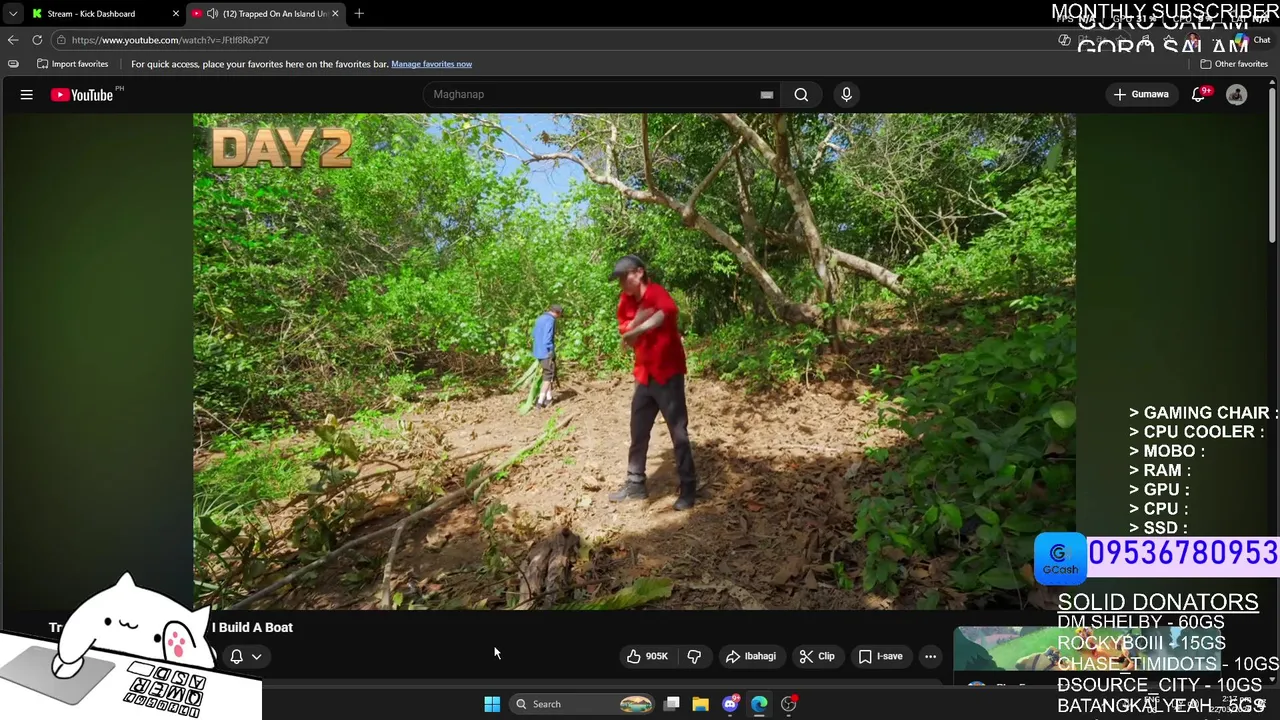Switch to Microsoft Edge on the taskbar
Image resolution: width=1280 pixels, height=720 pixels.
(x=759, y=704)
